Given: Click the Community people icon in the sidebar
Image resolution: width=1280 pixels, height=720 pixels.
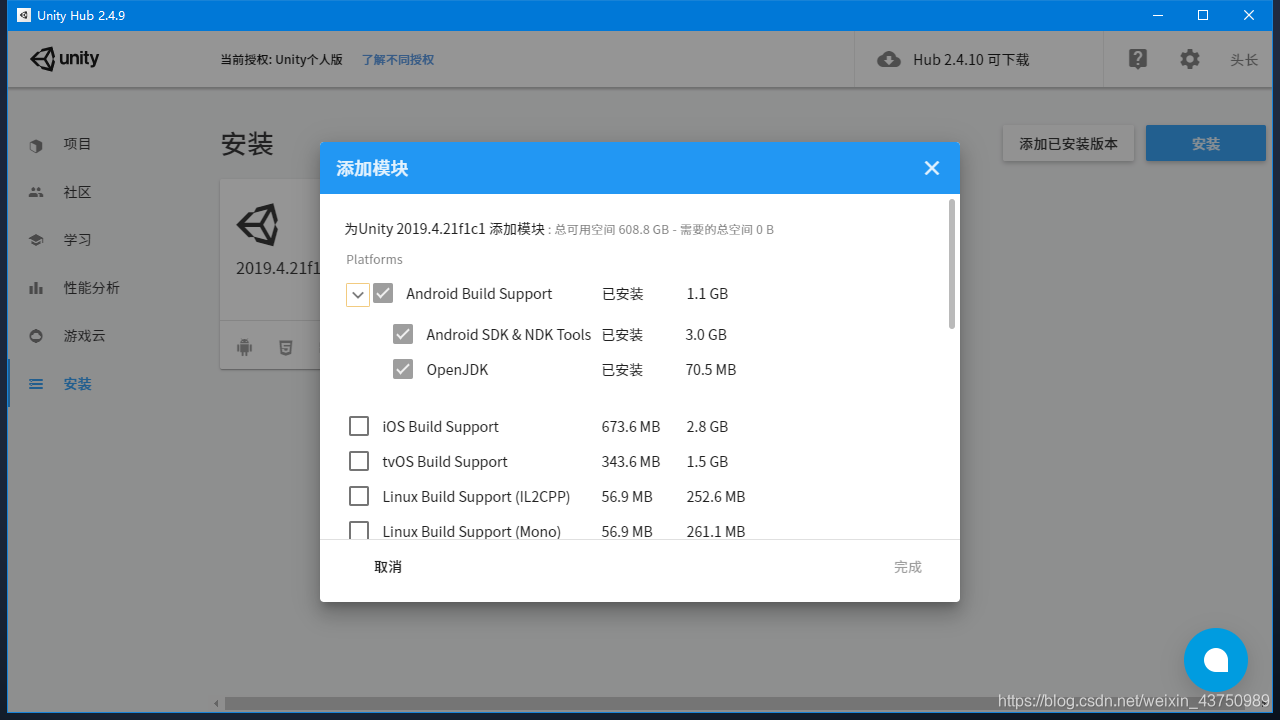Looking at the screenshot, I should tap(36, 192).
